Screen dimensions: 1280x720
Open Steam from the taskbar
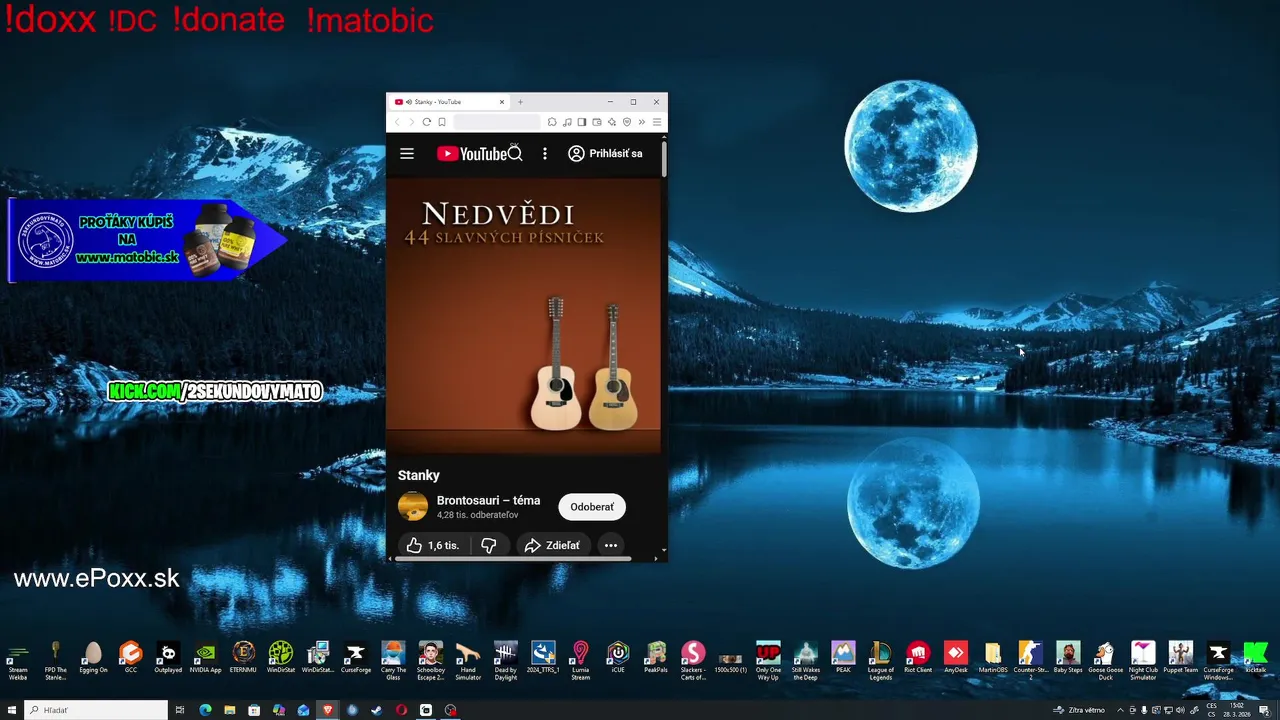376,710
